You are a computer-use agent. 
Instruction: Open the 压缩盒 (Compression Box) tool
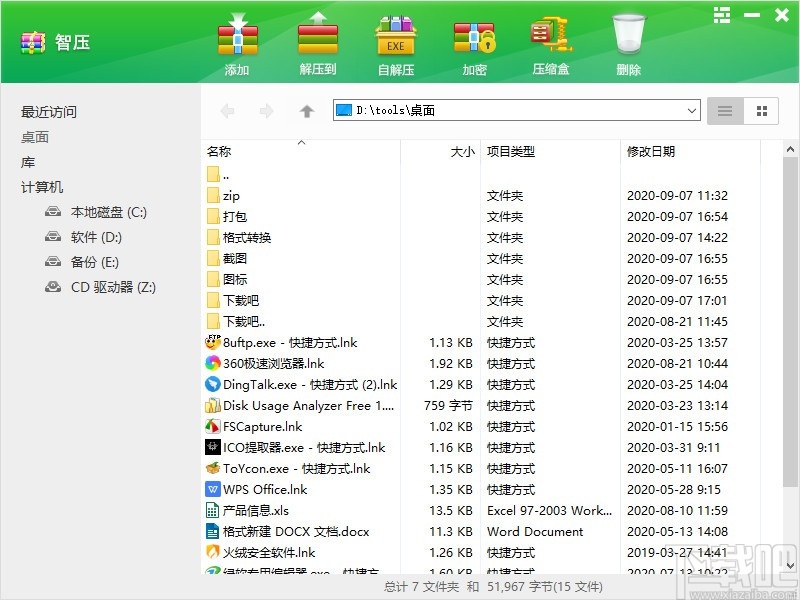tap(551, 42)
